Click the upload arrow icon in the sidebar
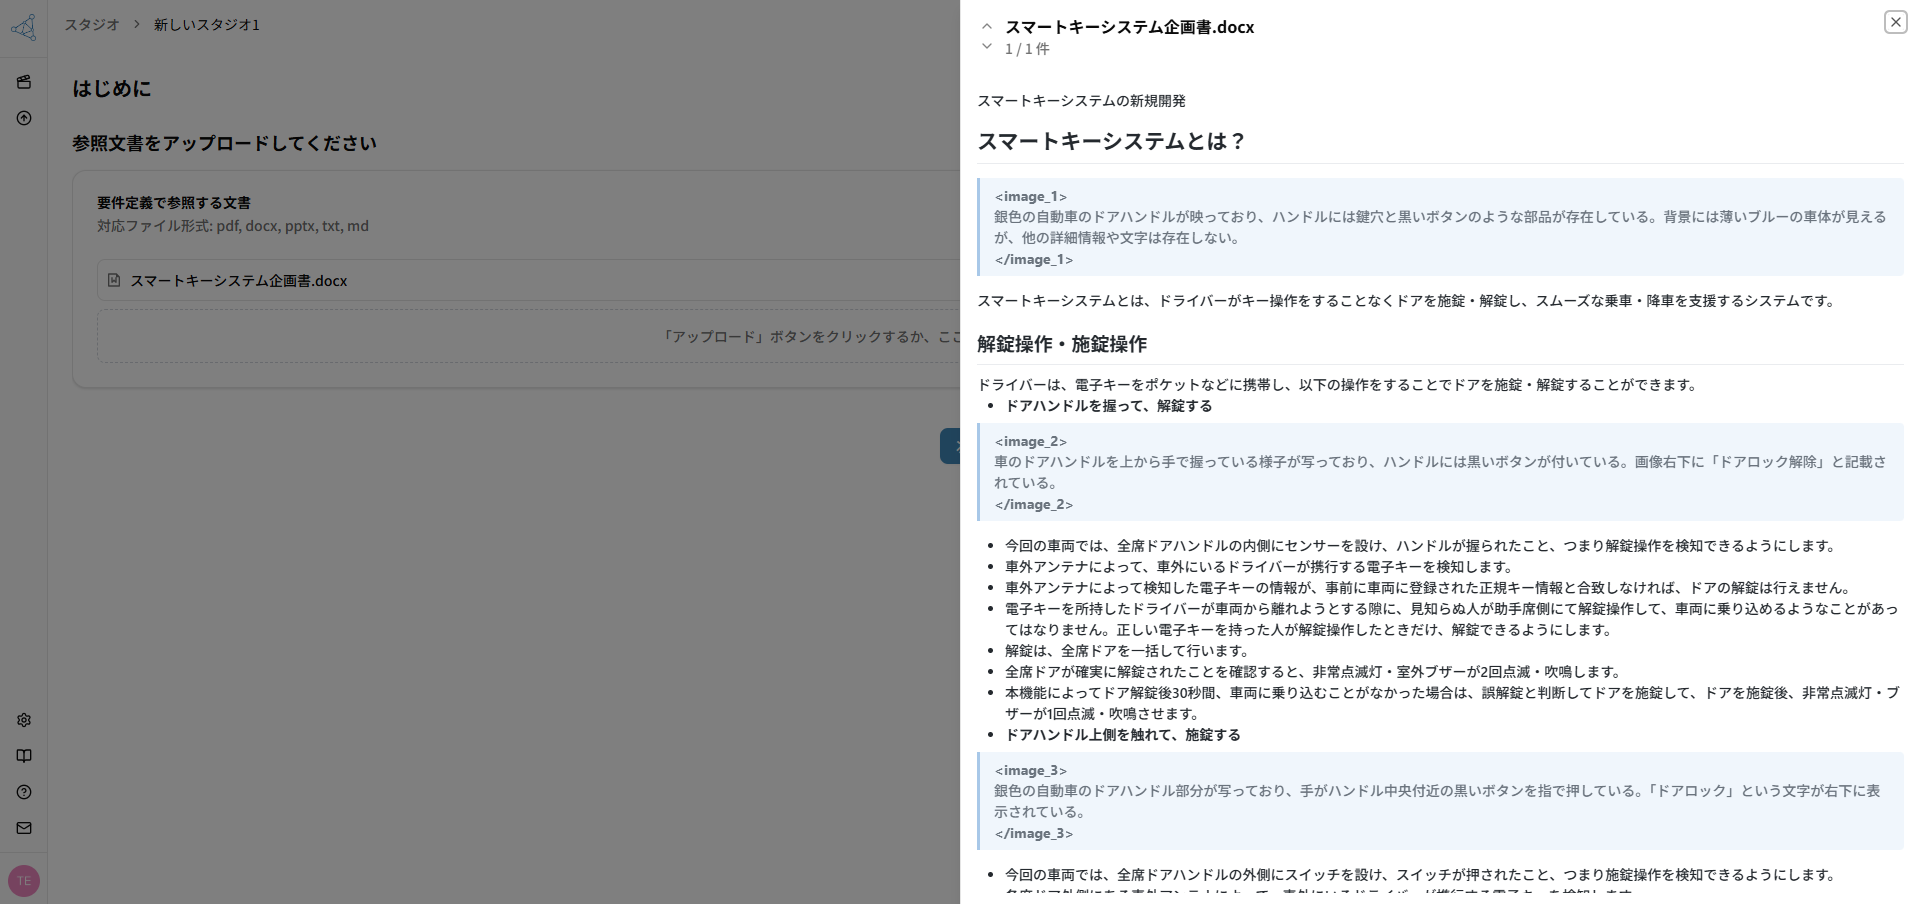Image resolution: width=1918 pixels, height=904 pixels. tap(24, 118)
